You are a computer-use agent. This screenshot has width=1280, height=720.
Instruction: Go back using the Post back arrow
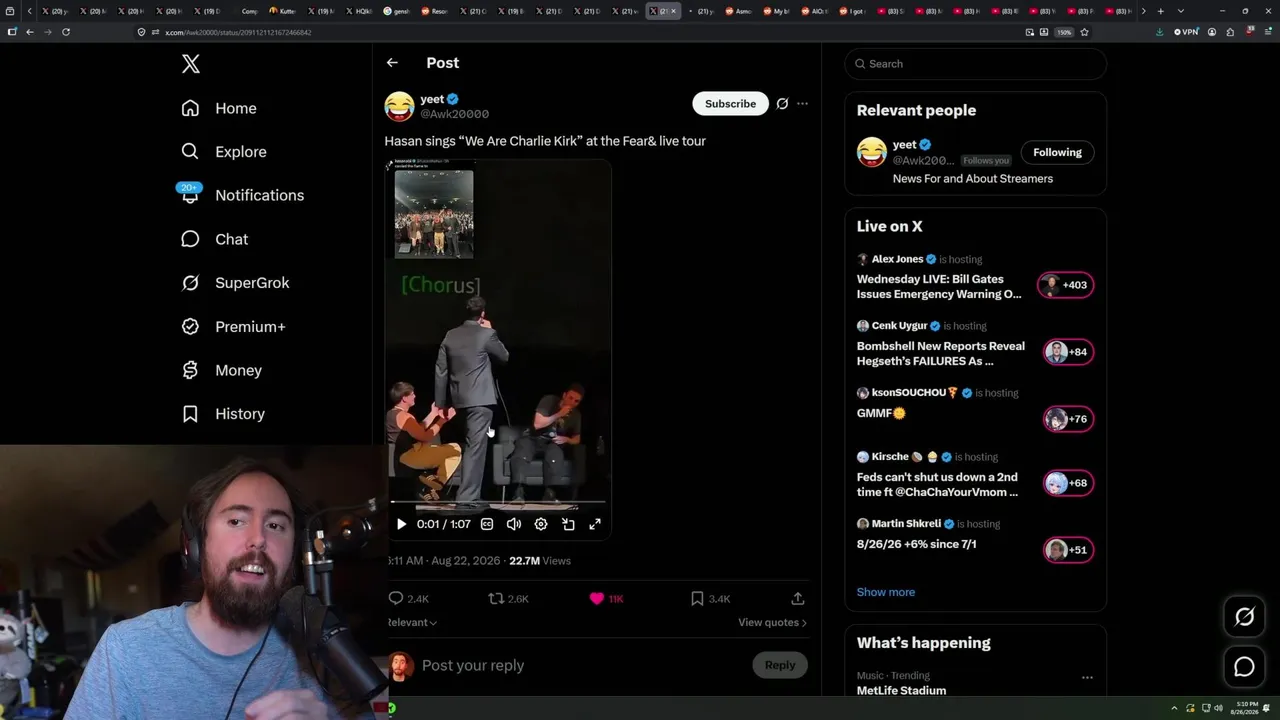(x=392, y=63)
